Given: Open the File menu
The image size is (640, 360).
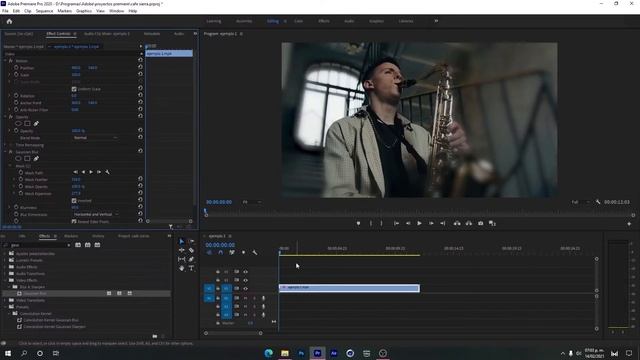Looking at the screenshot, I should tap(5, 11).
